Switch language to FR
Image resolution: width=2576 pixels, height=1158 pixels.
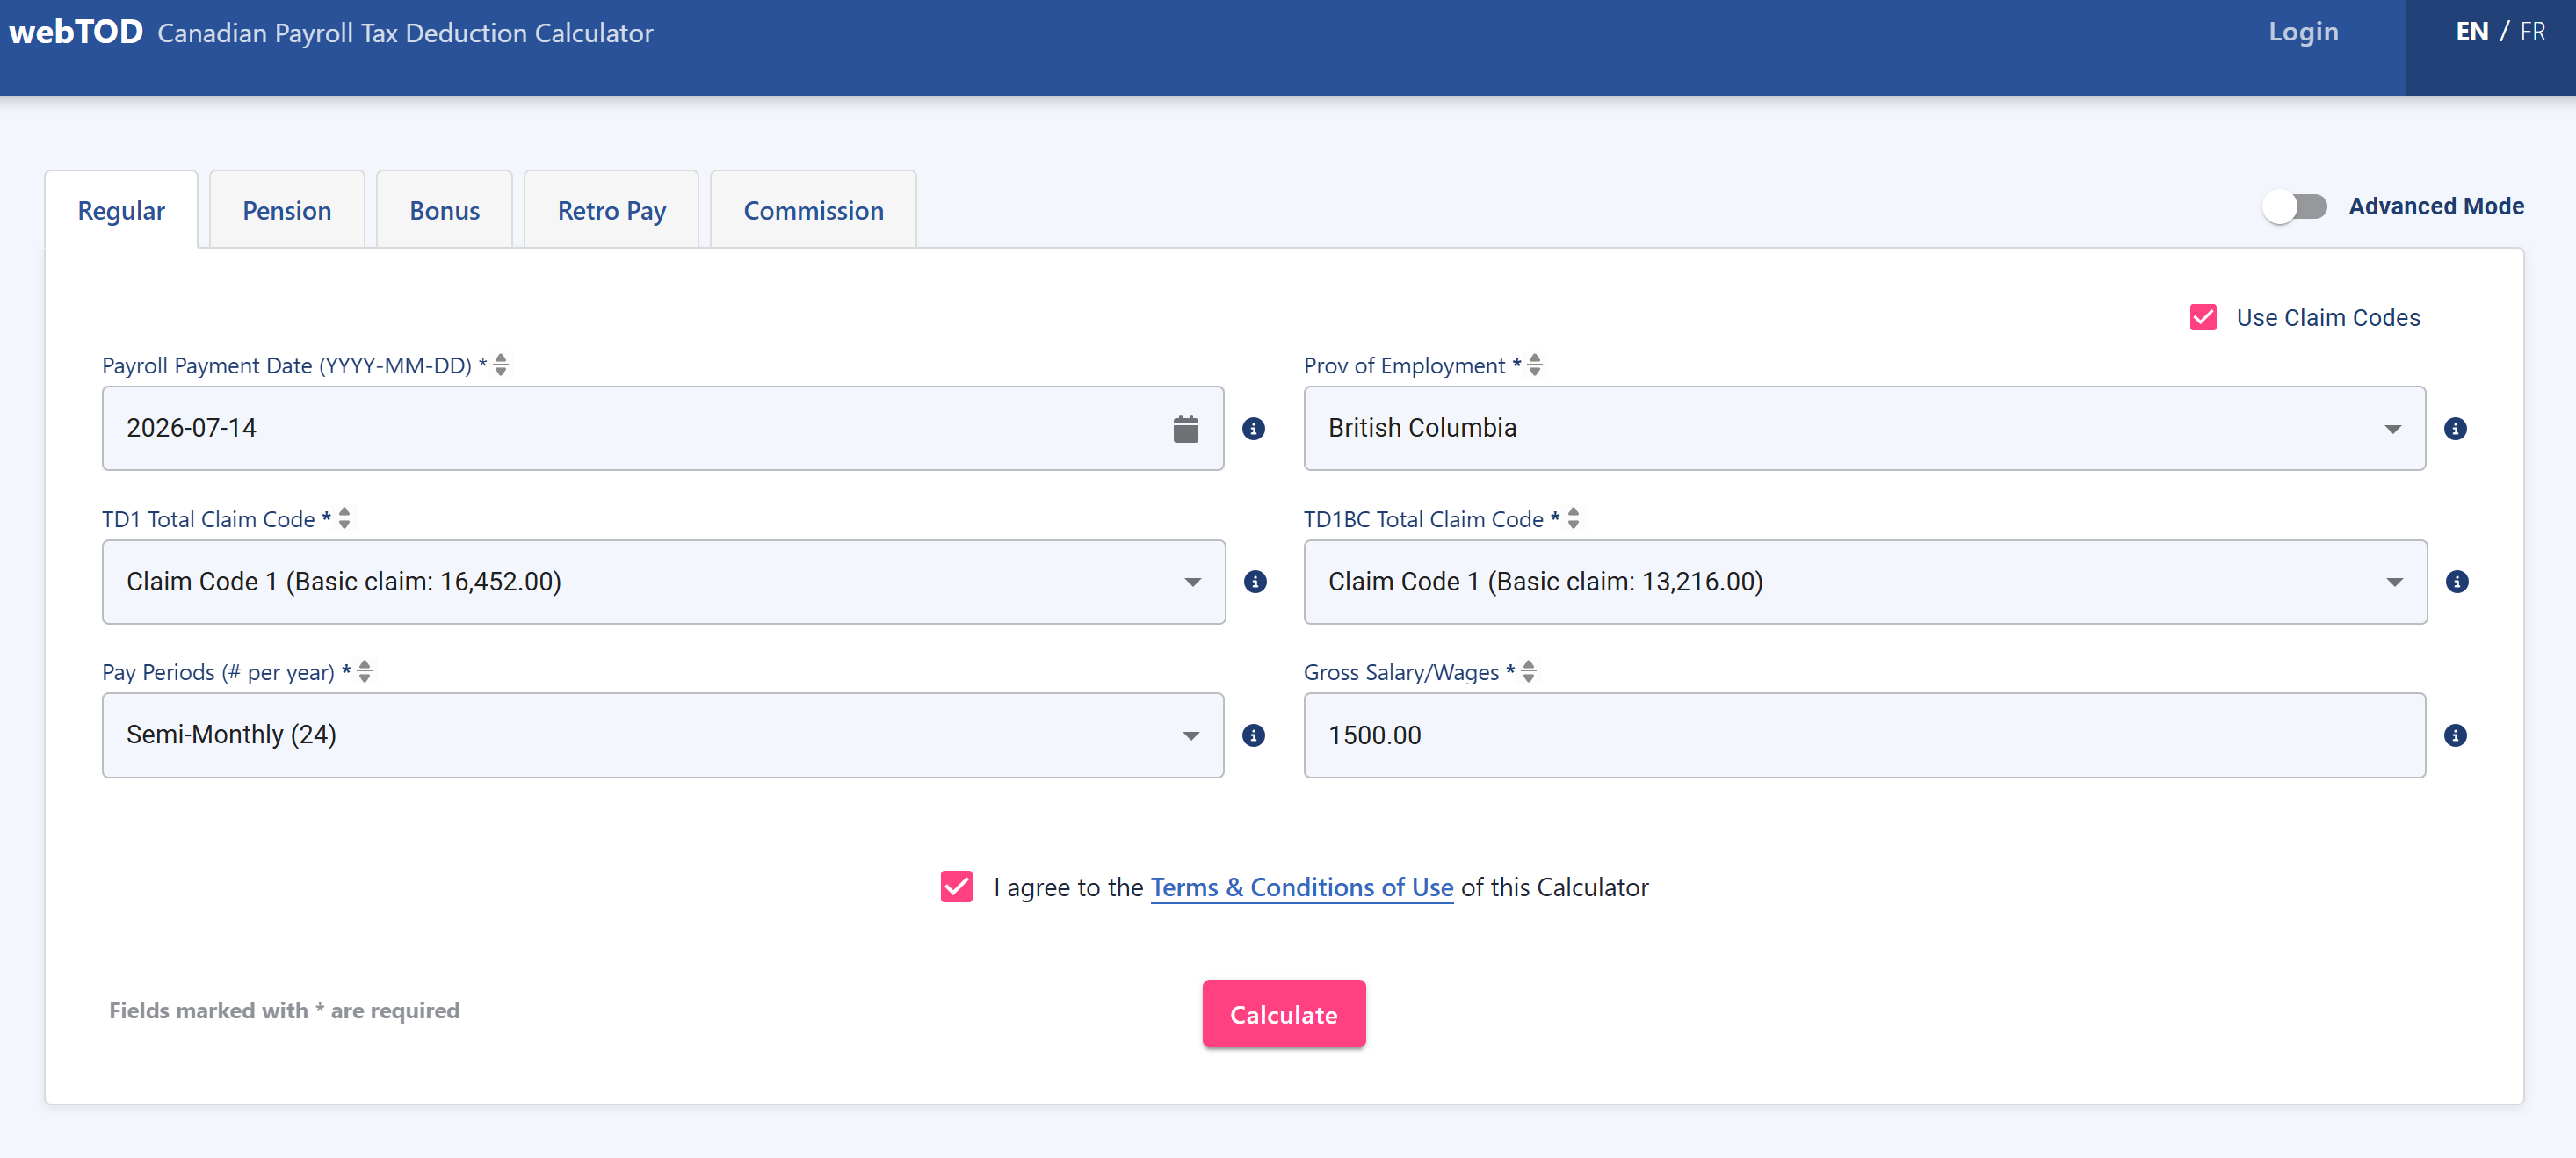pyautogui.click(x=2533, y=32)
